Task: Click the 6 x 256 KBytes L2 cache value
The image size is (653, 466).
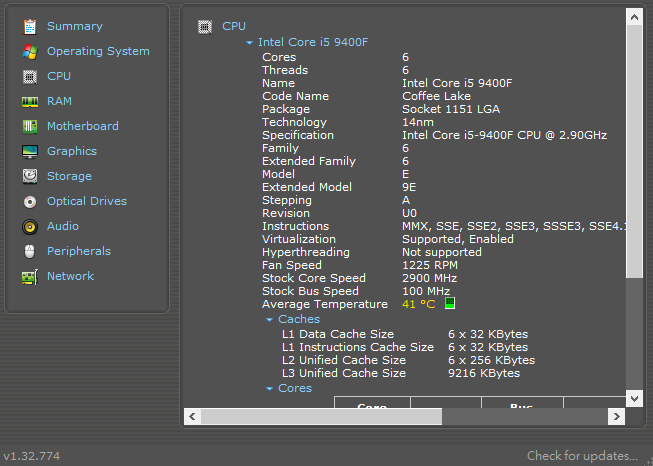Action: 491,360
